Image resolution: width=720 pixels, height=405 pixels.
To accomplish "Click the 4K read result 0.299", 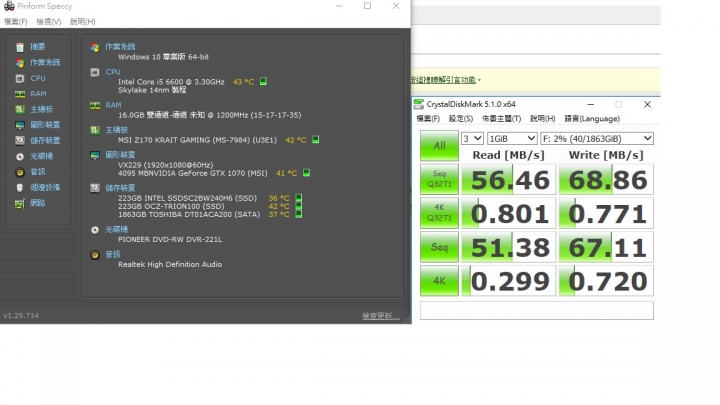I will click(508, 281).
